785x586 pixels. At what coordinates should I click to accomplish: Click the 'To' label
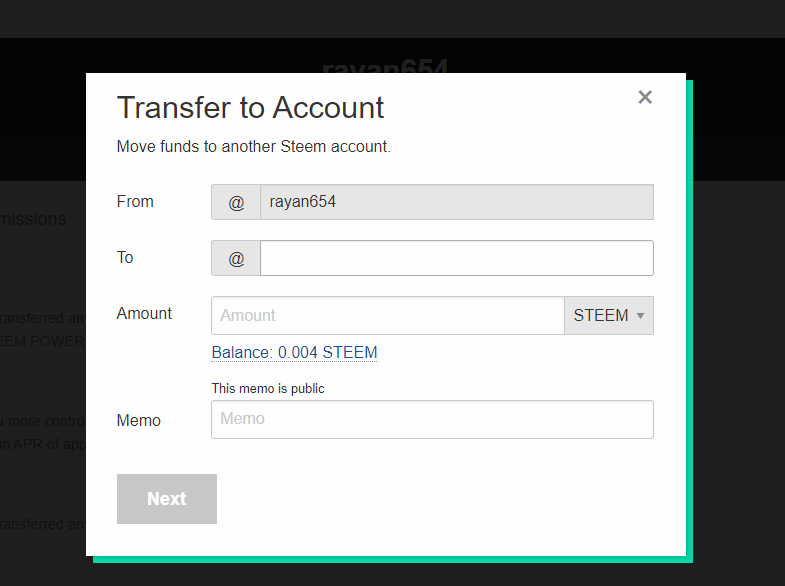pyautogui.click(x=125, y=257)
